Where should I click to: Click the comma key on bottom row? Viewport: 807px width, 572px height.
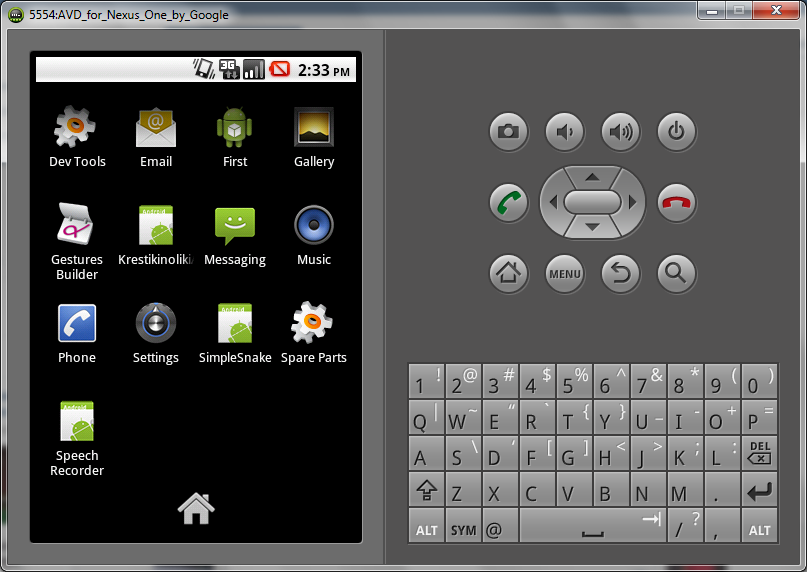723,526
